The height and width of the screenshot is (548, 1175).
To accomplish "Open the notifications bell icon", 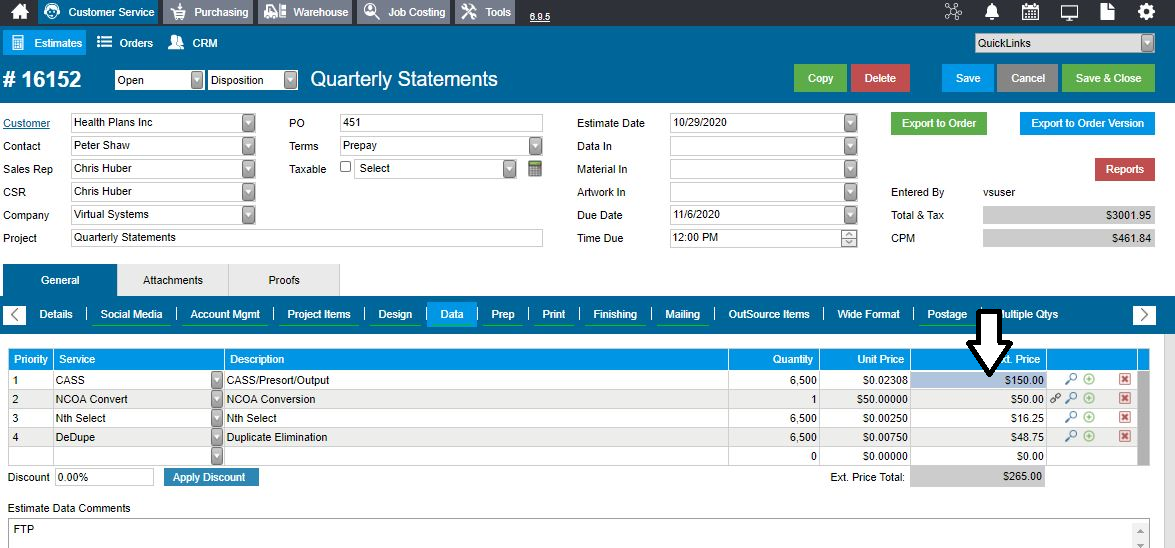I will pos(991,12).
